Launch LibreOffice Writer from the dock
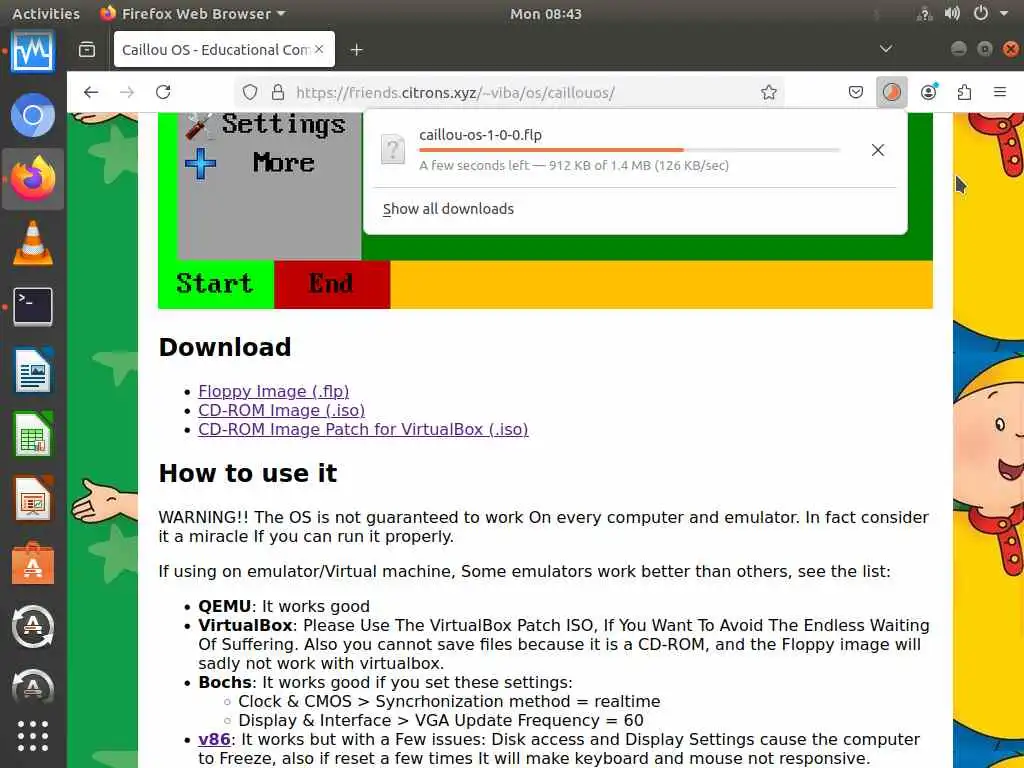Viewport: 1024px width, 768px height. point(33,370)
